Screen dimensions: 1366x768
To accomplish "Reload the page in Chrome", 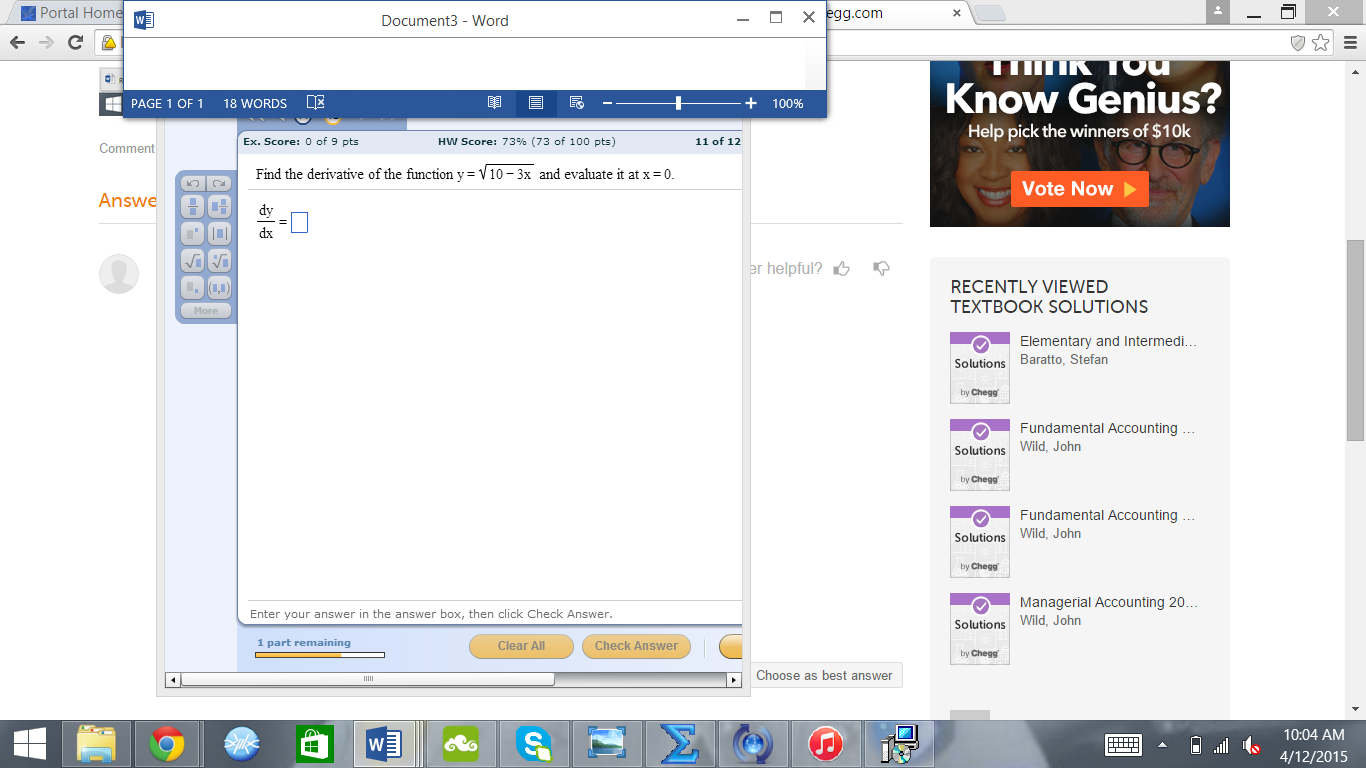I will [75, 42].
